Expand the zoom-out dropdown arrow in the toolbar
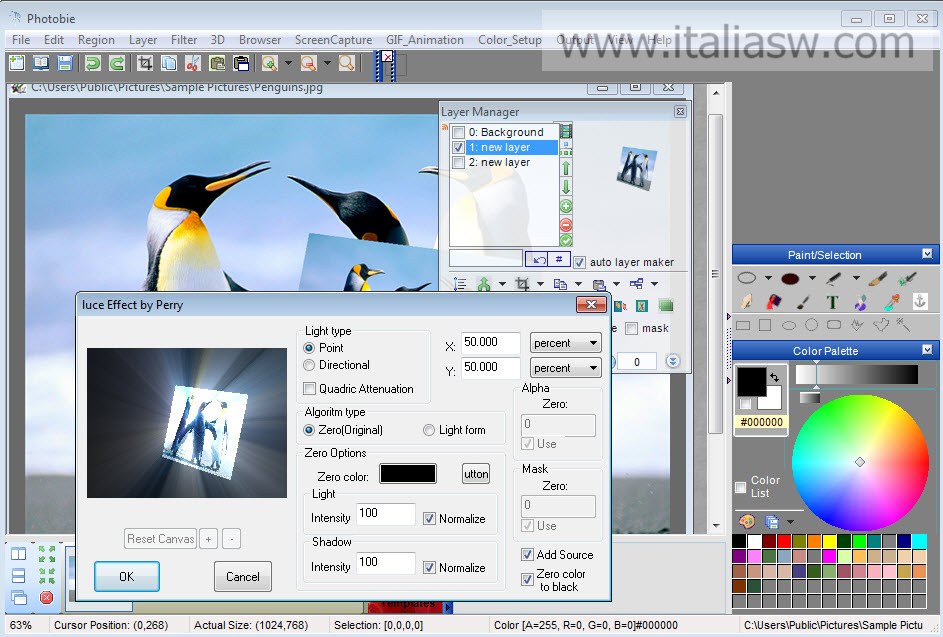943x637 pixels. [x=327, y=63]
